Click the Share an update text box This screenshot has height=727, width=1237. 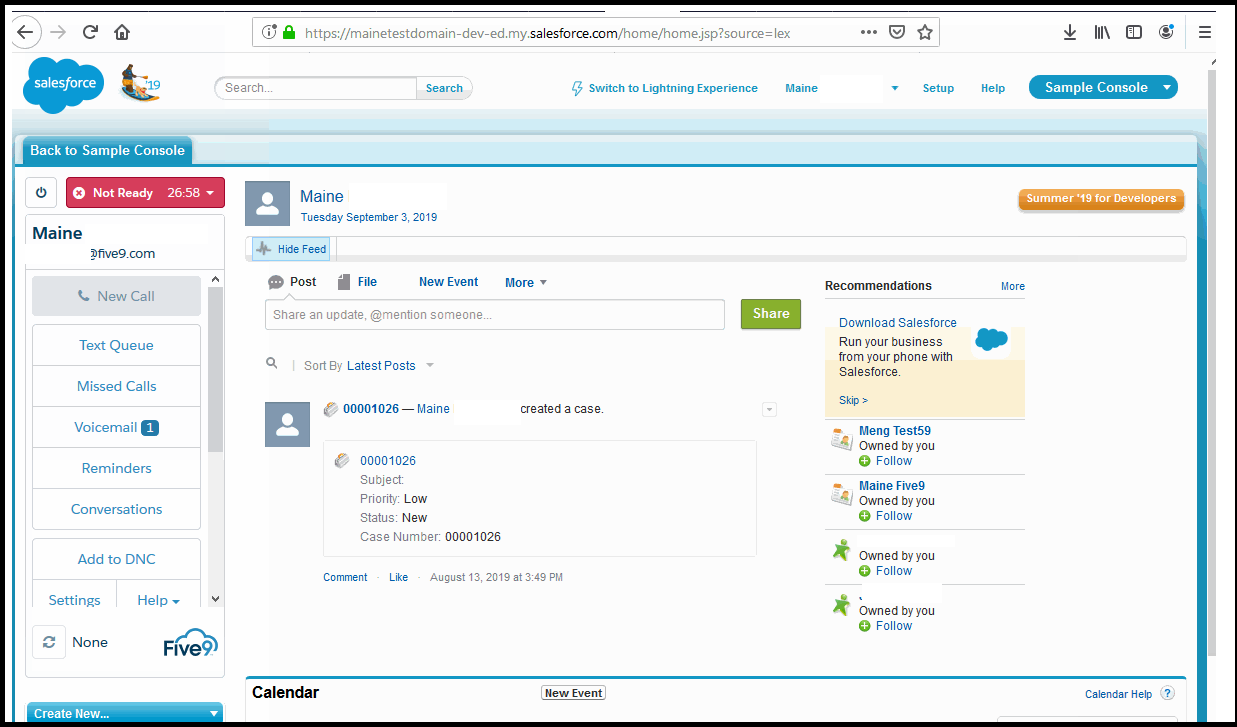[x=495, y=314]
